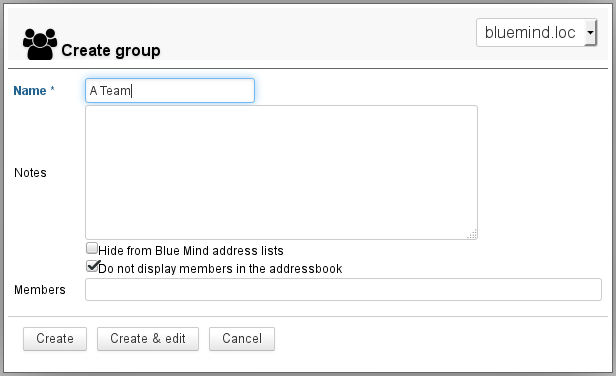Click the Members label
The height and width of the screenshot is (376, 616).
coord(40,290)
